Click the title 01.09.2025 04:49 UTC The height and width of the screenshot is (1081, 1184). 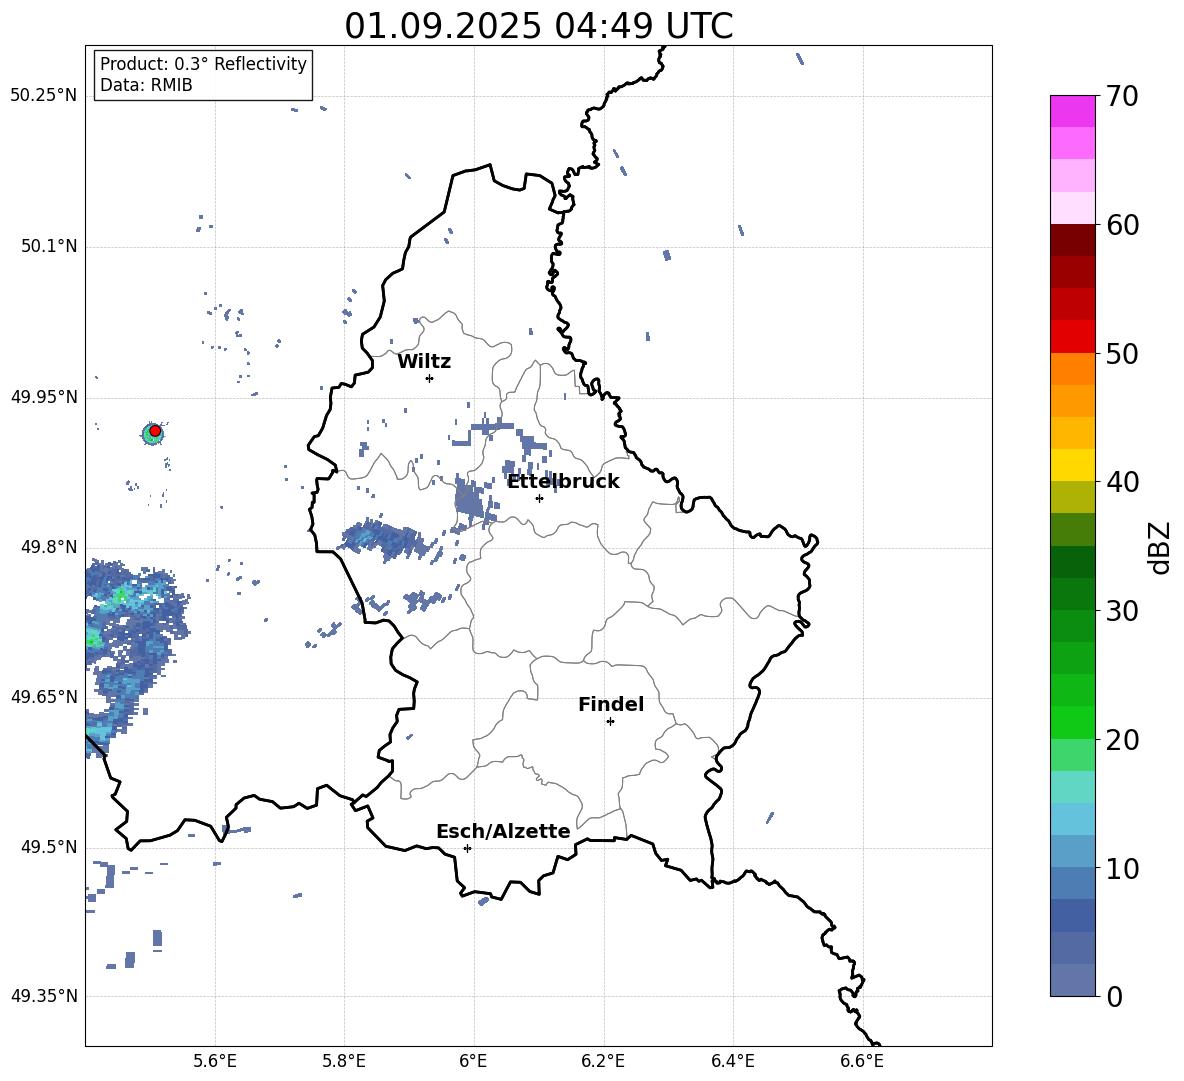point(538,26)
